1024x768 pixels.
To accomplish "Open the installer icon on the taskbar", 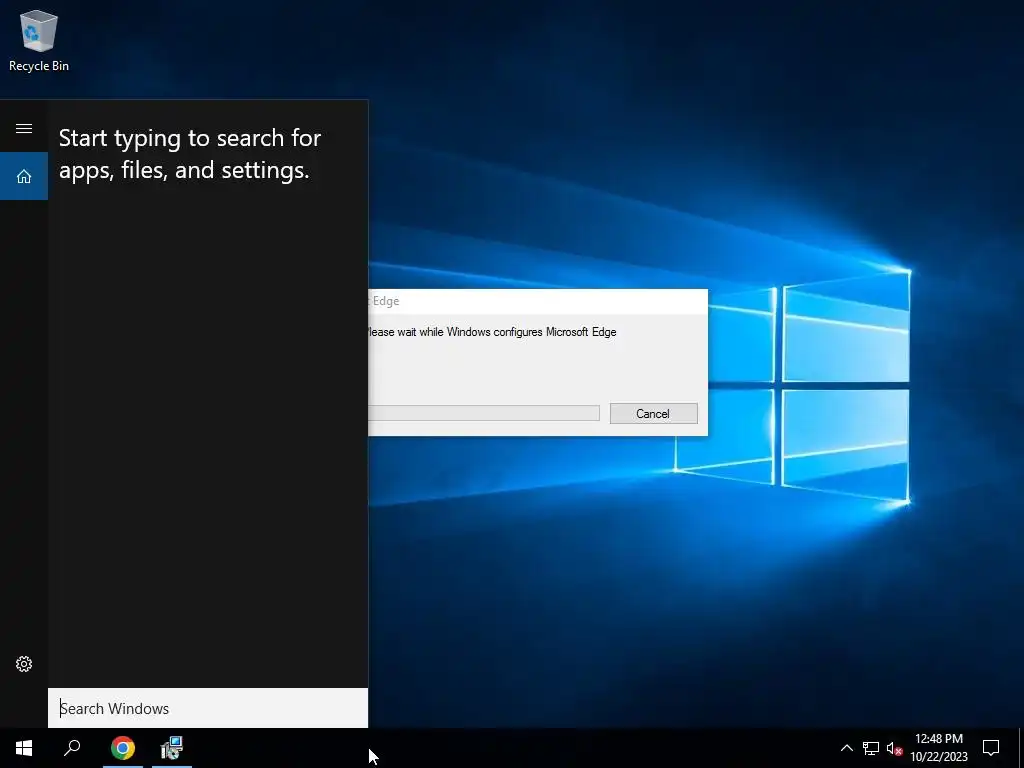I will coord(172,748).
